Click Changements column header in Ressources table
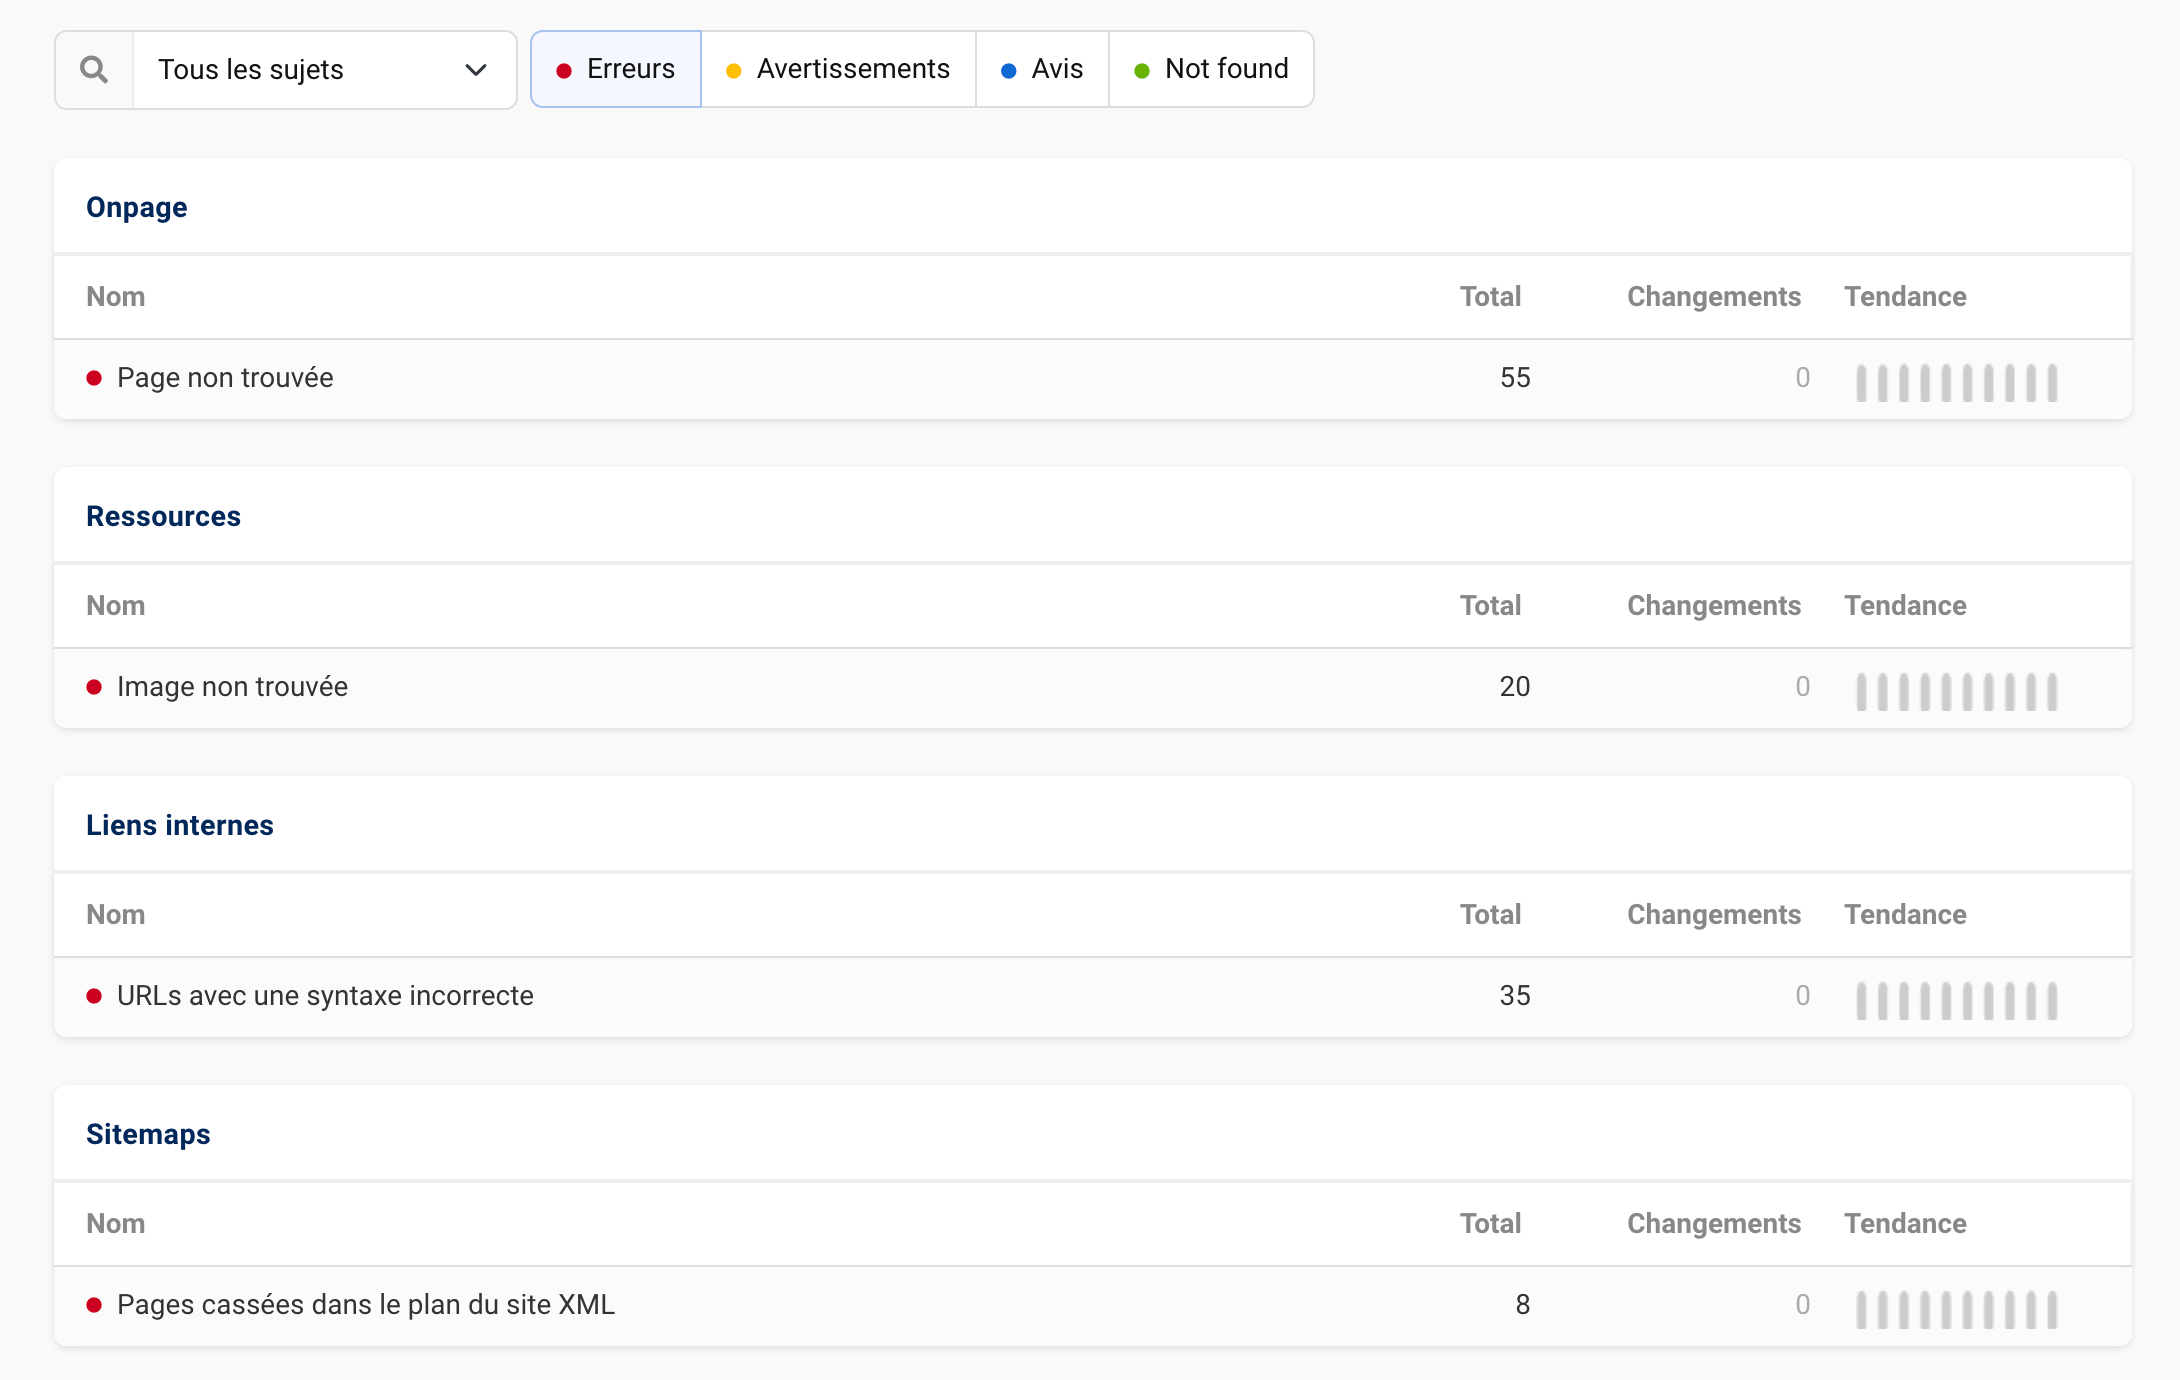The width and height of the screenshot is (2180, 1380). click(1714, 606)
